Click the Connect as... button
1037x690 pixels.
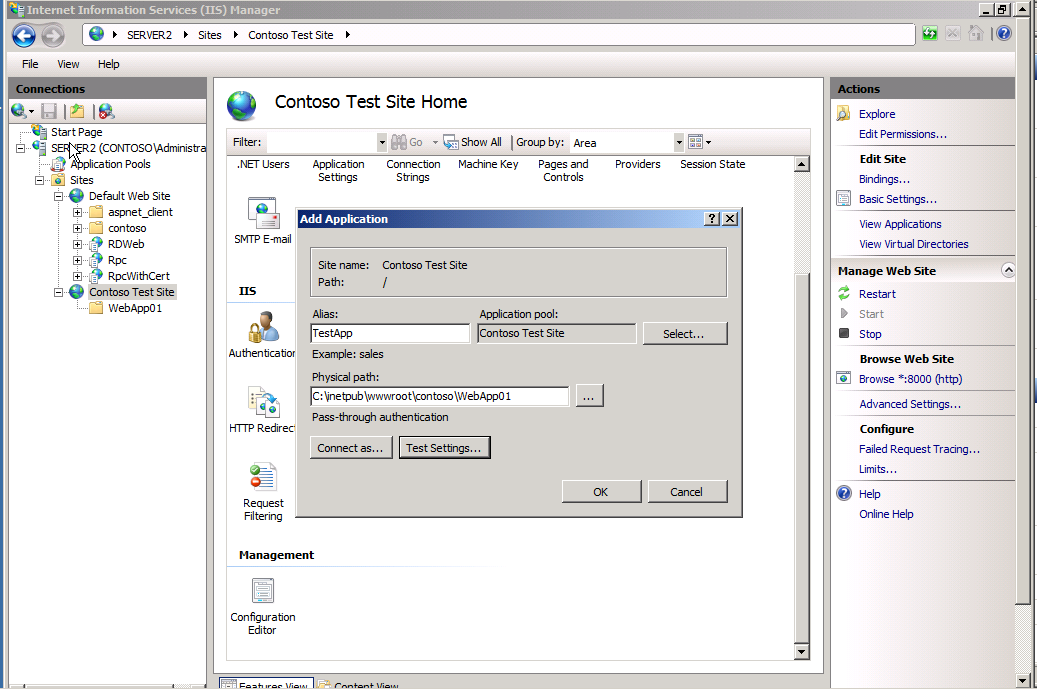pyautogui.click(x=351, y=448)
